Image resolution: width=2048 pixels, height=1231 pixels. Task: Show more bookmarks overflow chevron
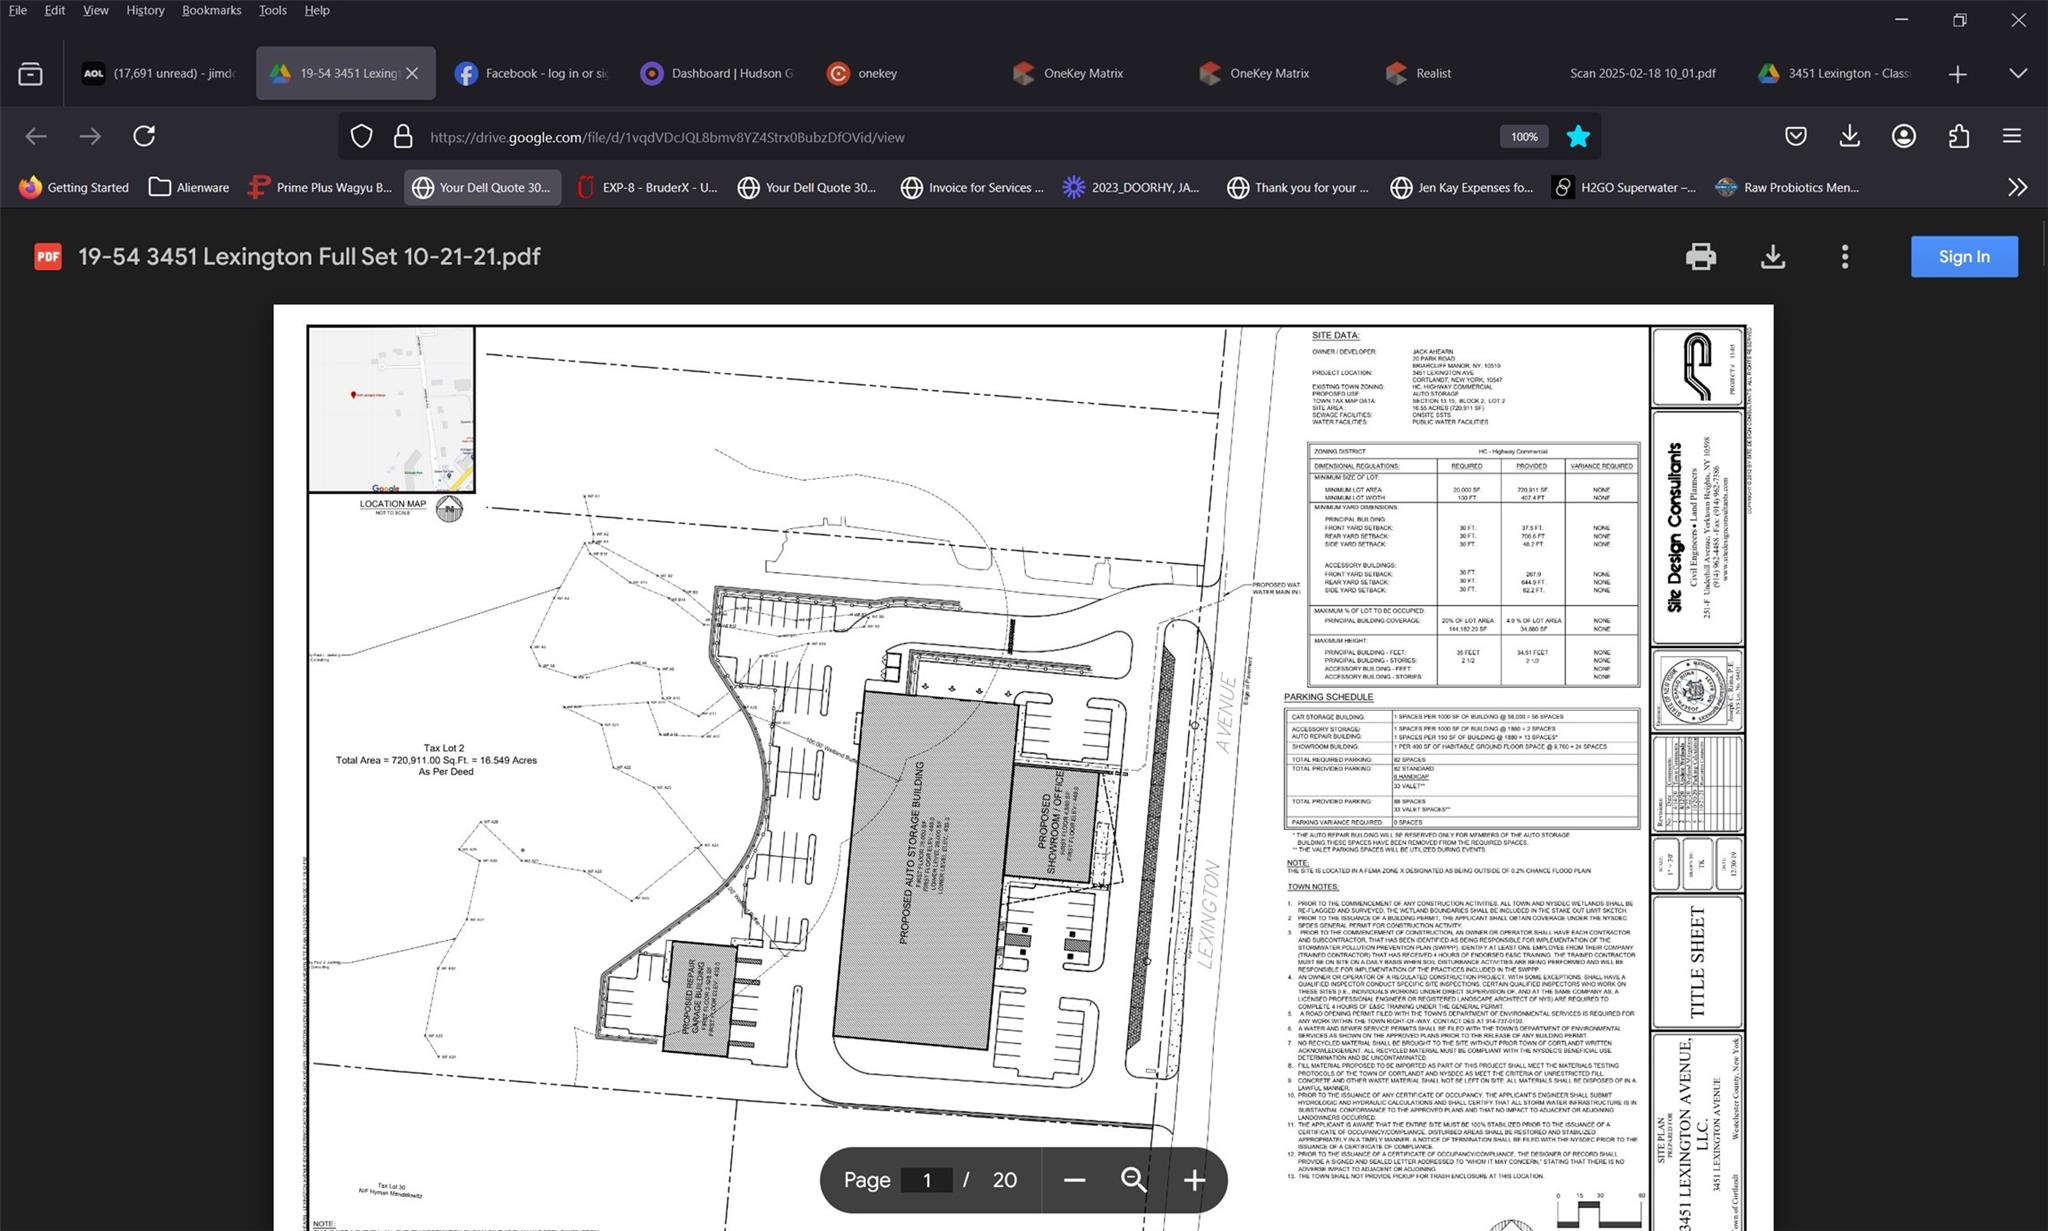[x=2017, y=187]
